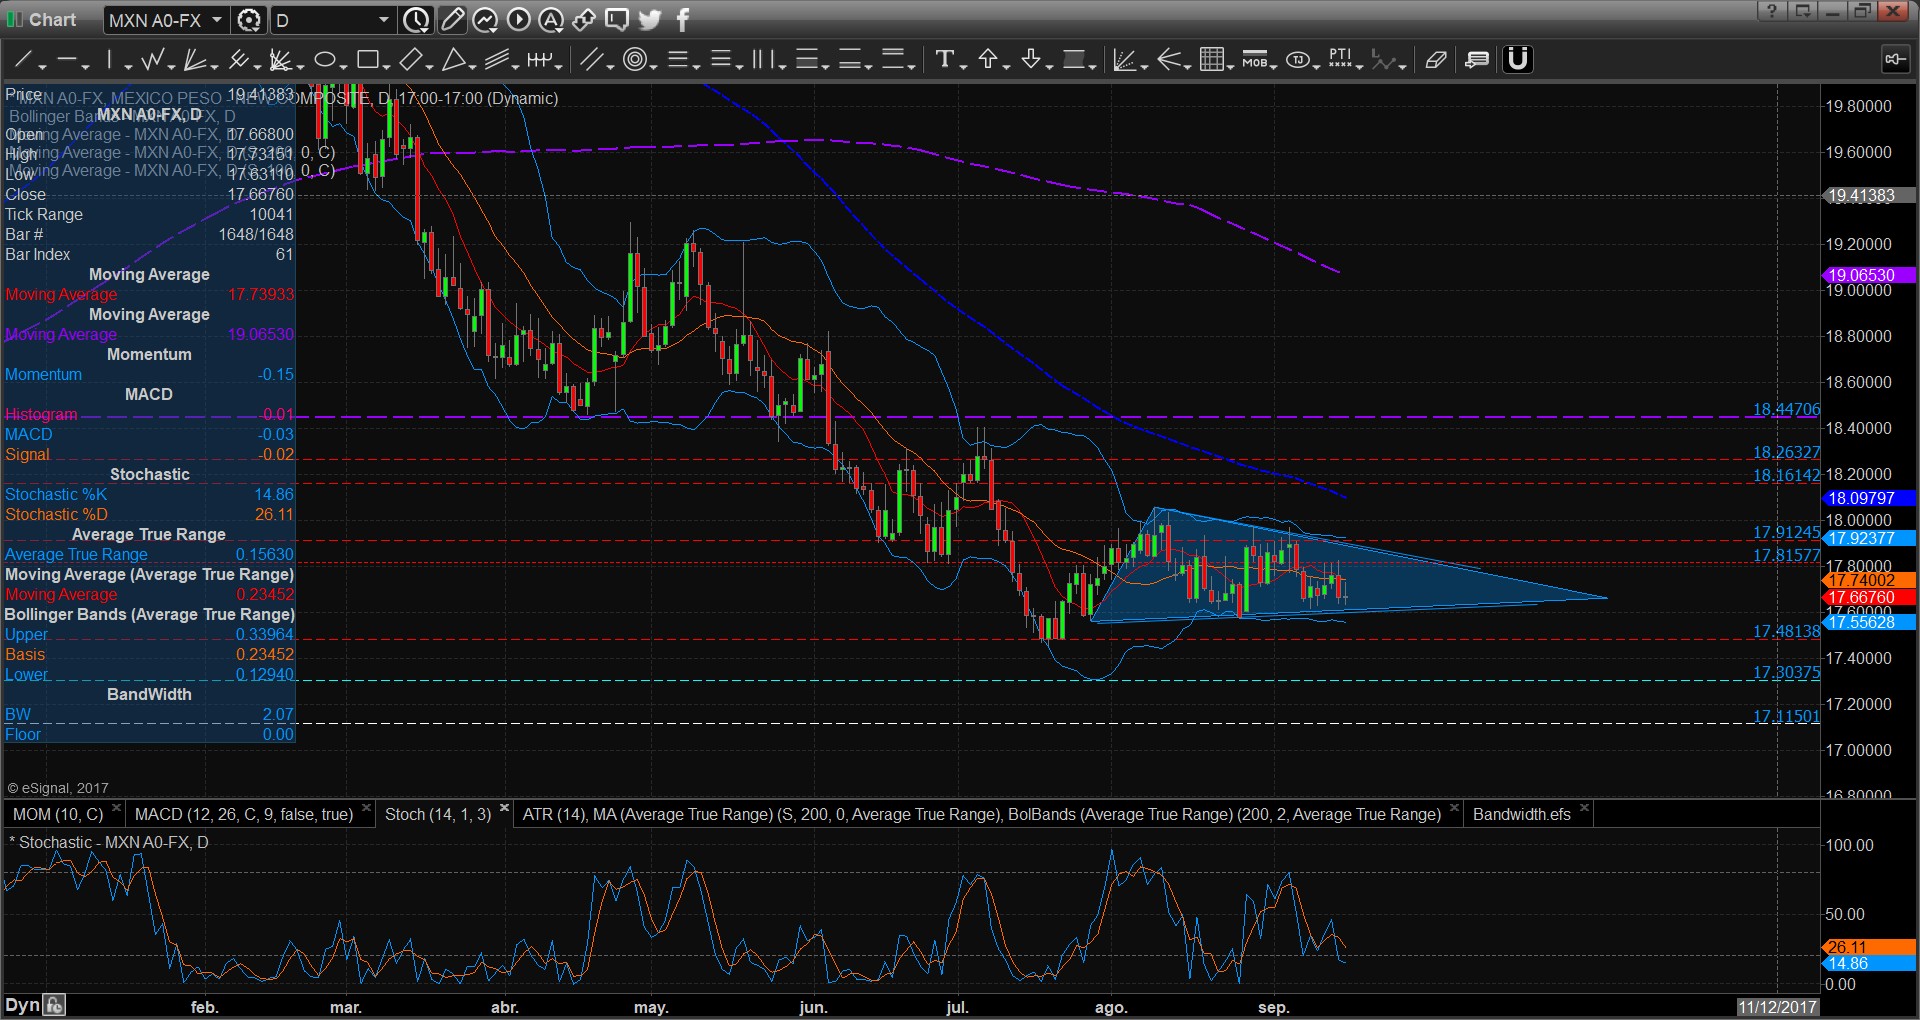This screenshot has width=1920, height=1020.
Task: Open the D interval dropdown
Action: 384,20
